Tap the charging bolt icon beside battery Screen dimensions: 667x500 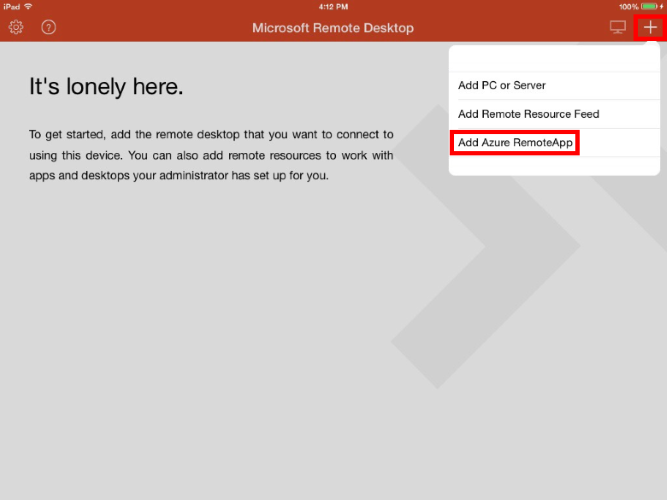(661, 6)
